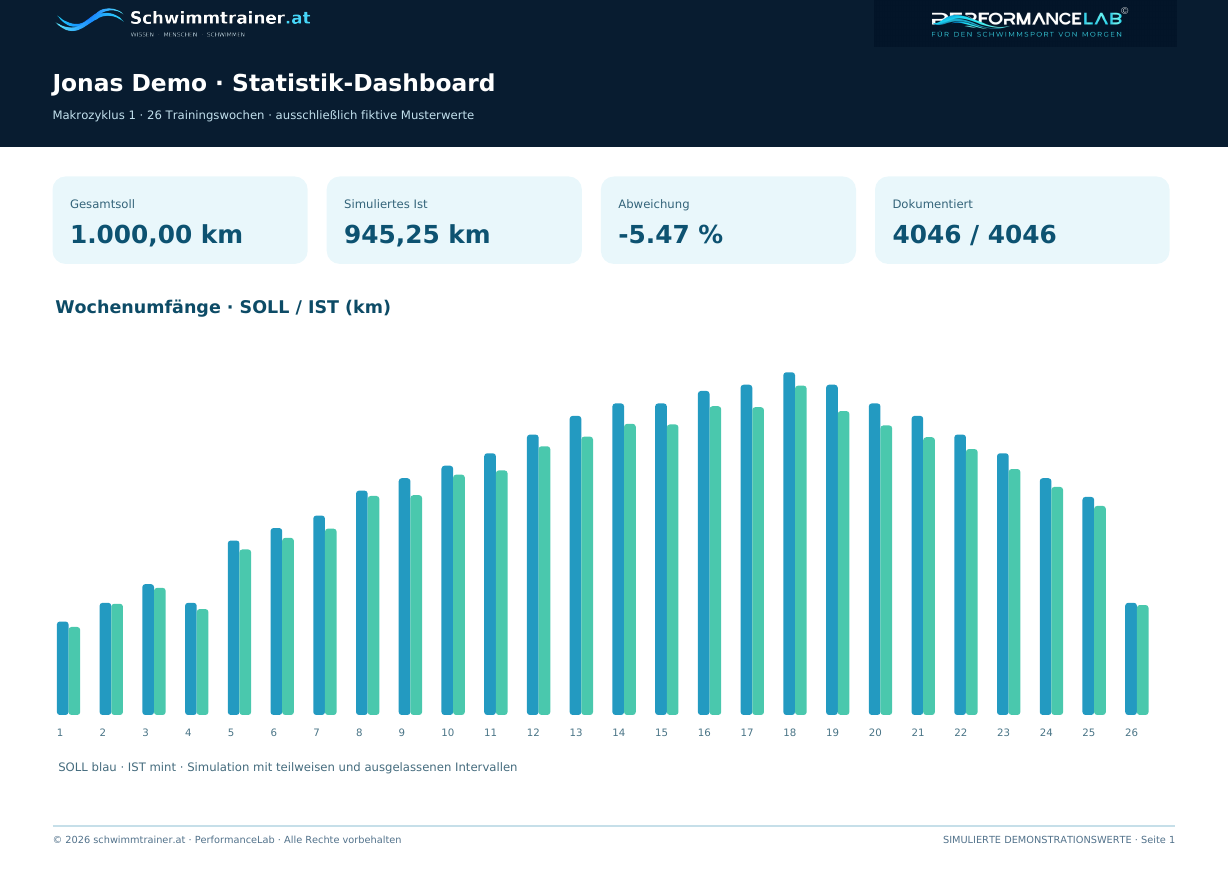Select the week axis label '13'
Image resolution: width=1228 pixels, height=869 pixels.
pyautogui.click(x=576, y=733)
